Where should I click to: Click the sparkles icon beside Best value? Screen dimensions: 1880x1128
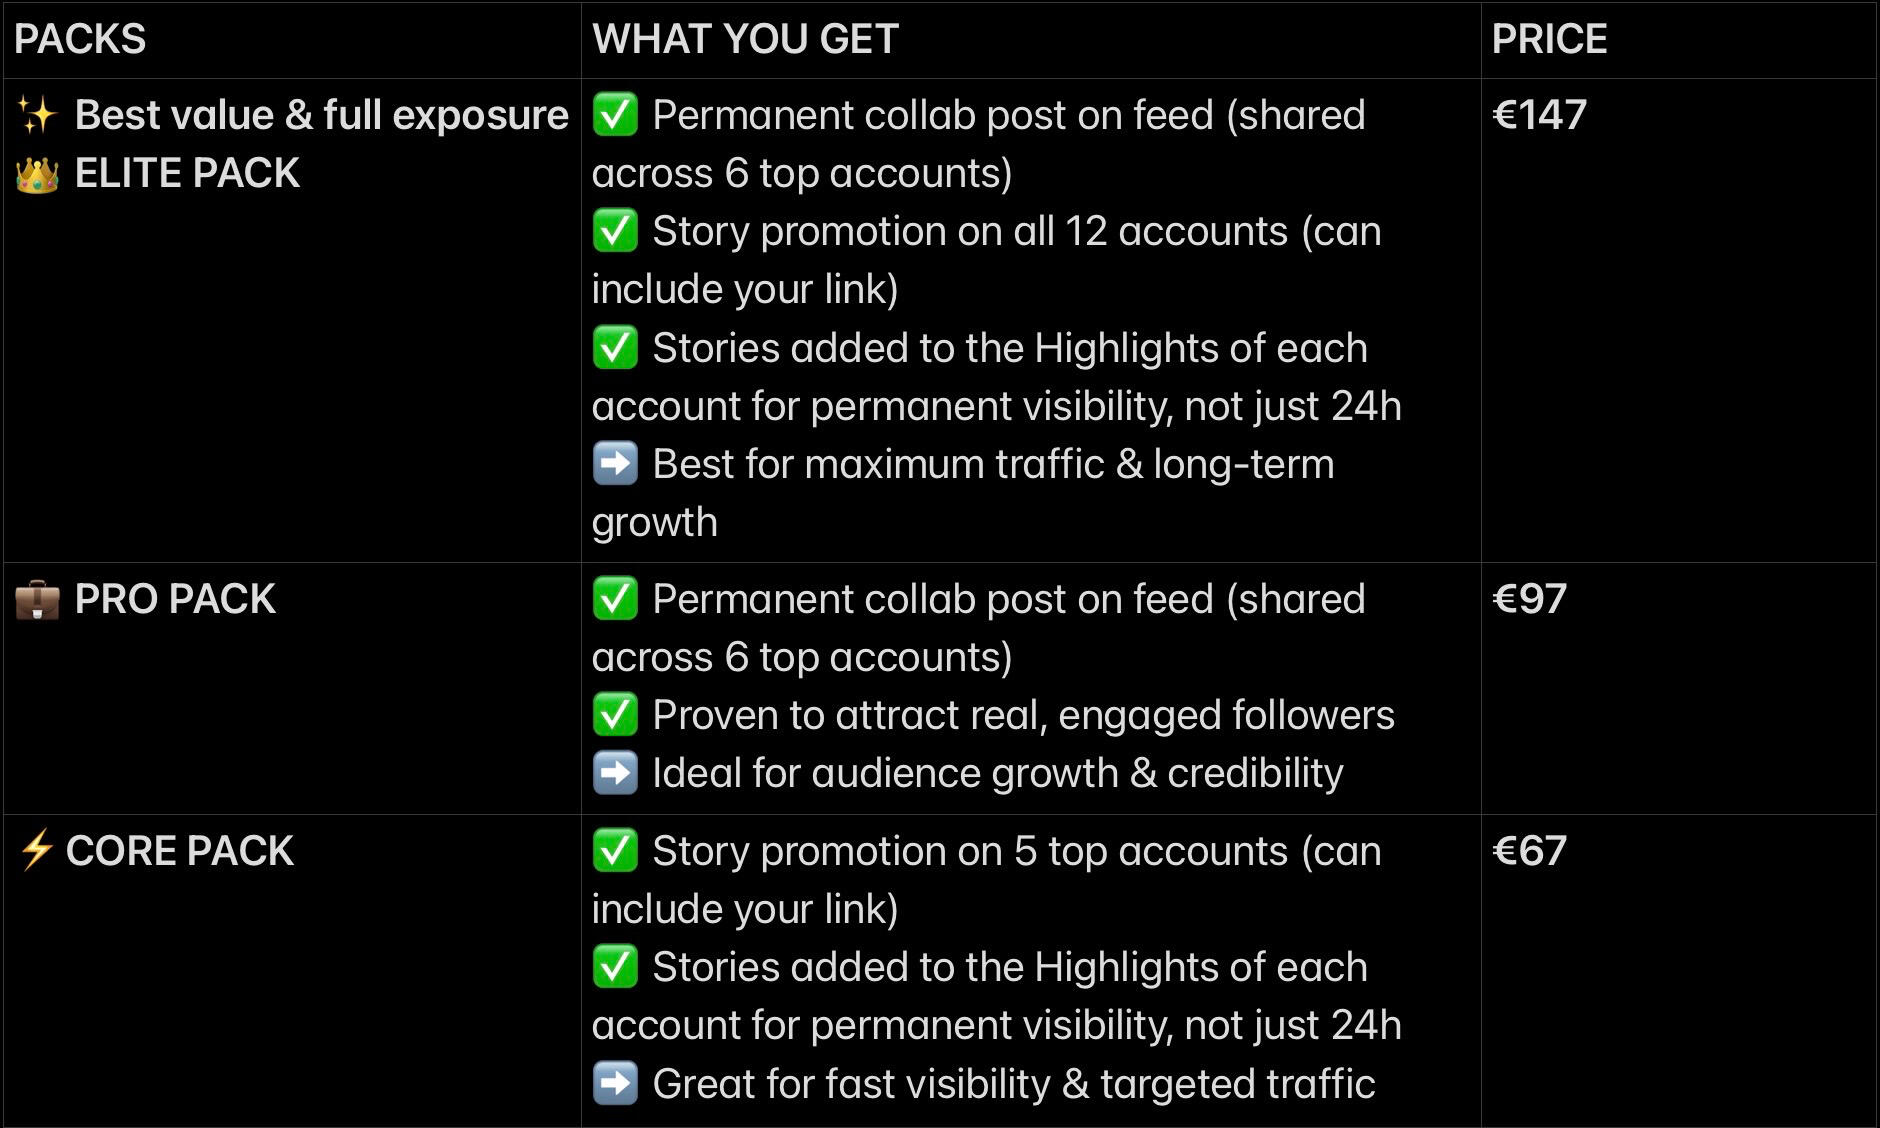tap(37, 116)
